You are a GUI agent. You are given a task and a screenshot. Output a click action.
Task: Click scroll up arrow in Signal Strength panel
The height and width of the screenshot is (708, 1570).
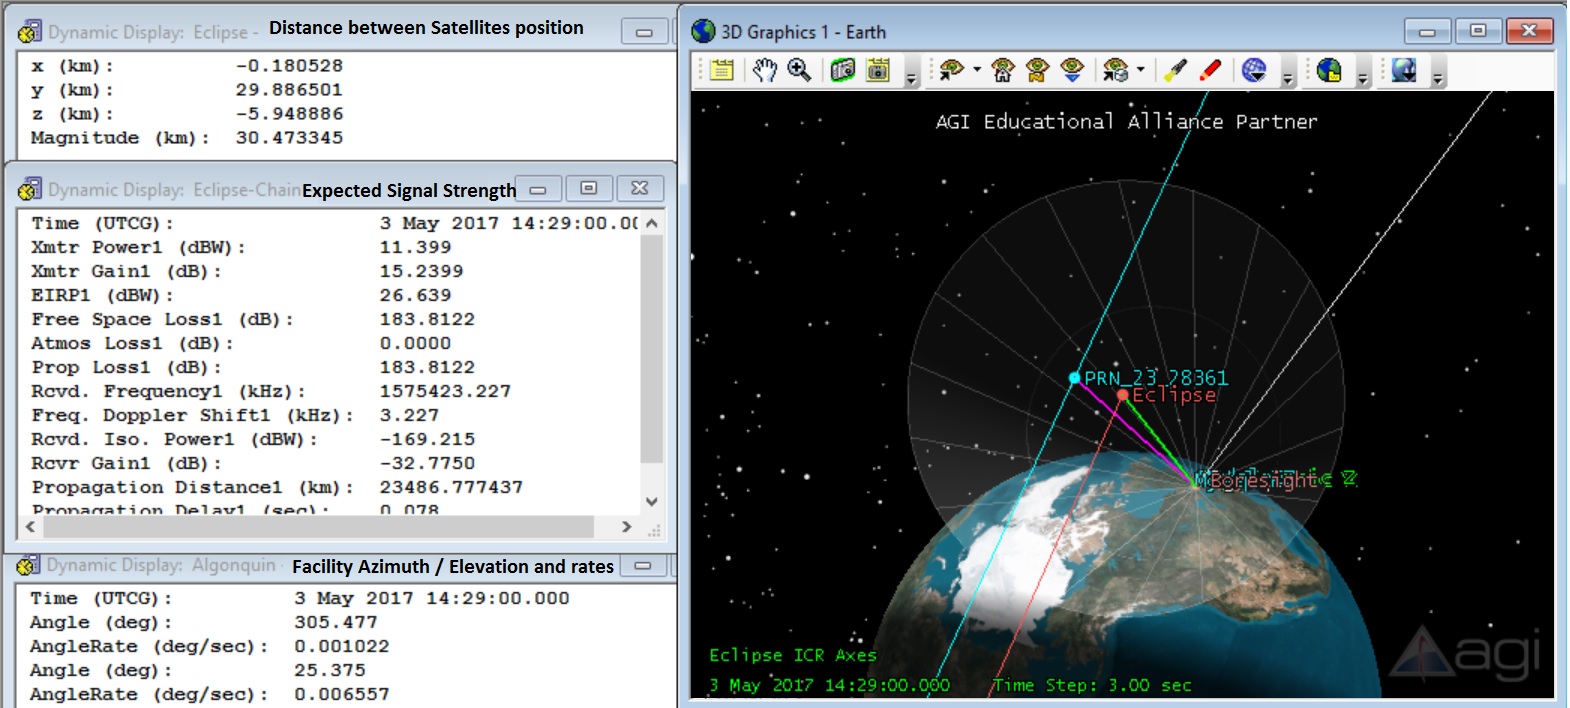click(652, 223)
